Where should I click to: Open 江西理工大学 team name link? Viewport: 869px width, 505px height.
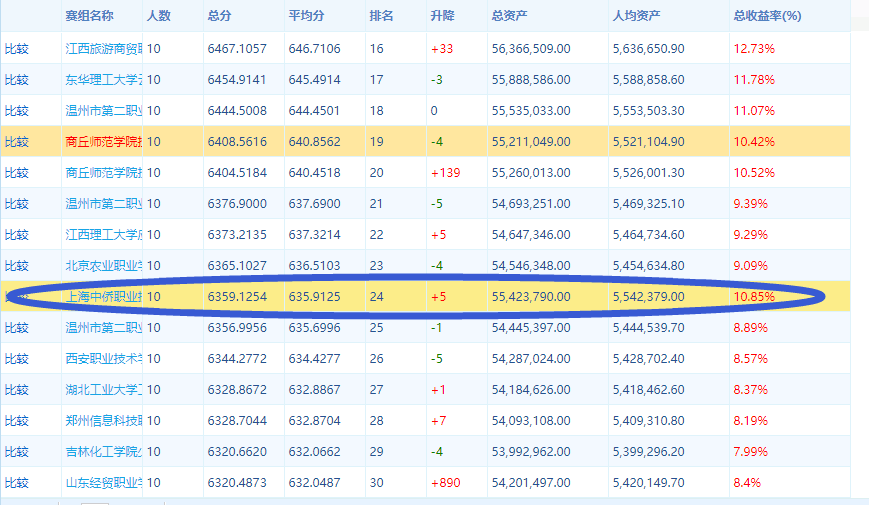103,234
